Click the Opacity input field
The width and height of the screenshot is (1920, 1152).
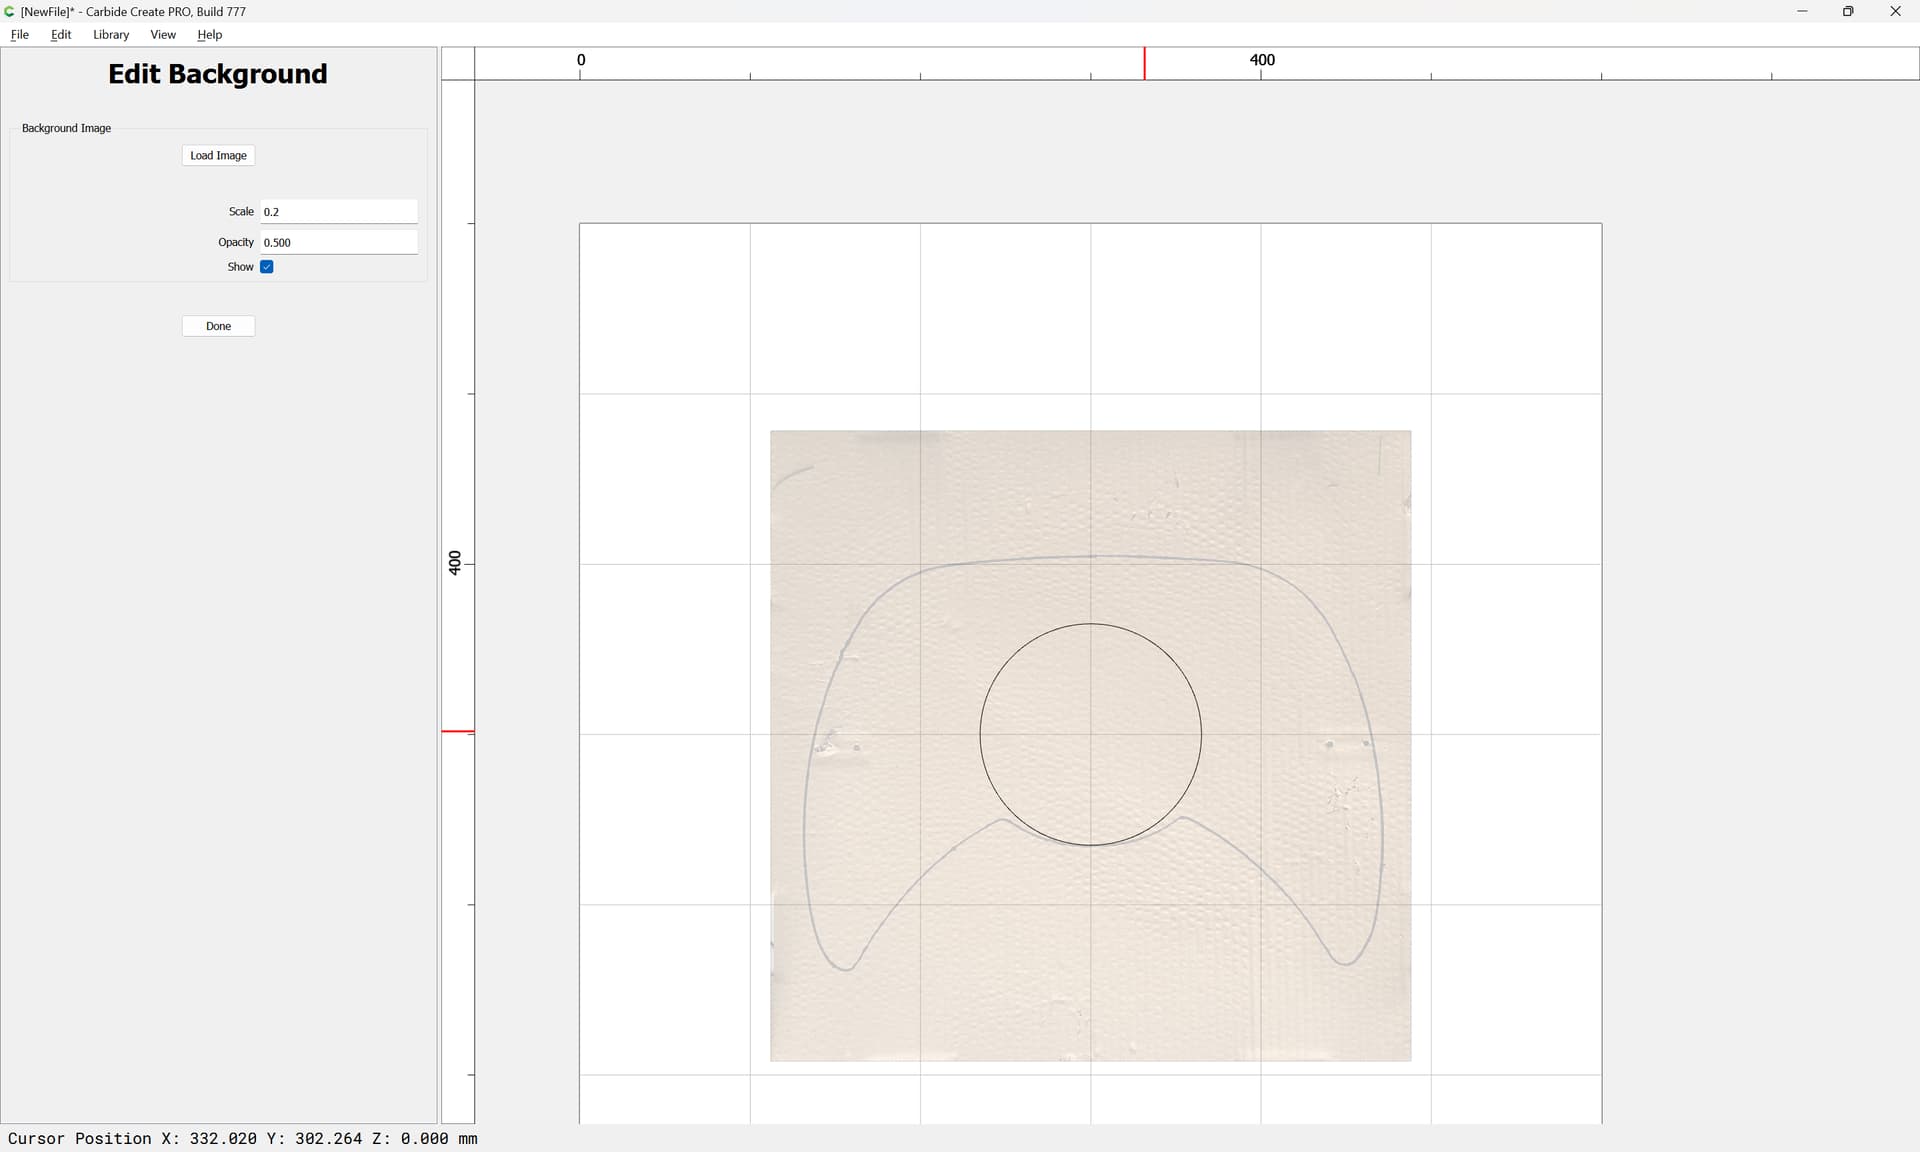pyautogui.click(x=338, y=242)
